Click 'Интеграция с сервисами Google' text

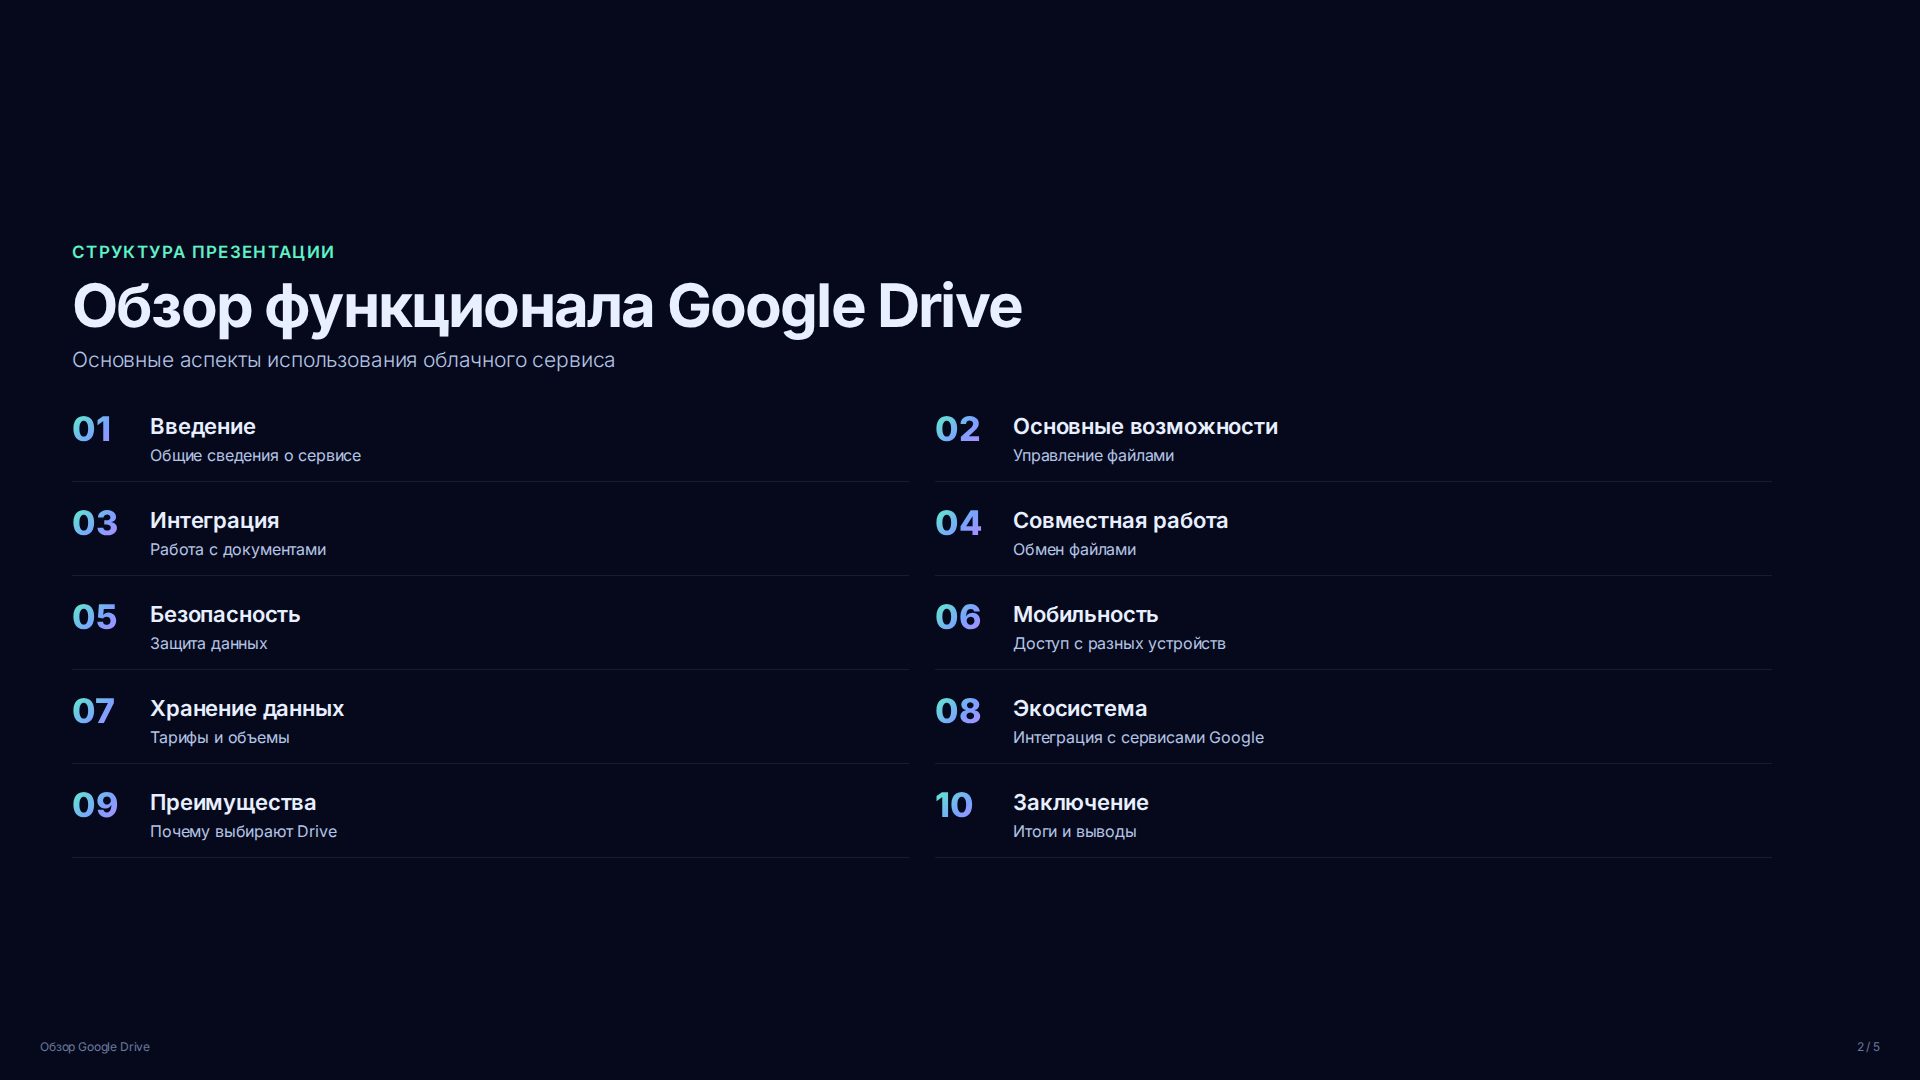pyautogui.click(x=1138, y=738)
